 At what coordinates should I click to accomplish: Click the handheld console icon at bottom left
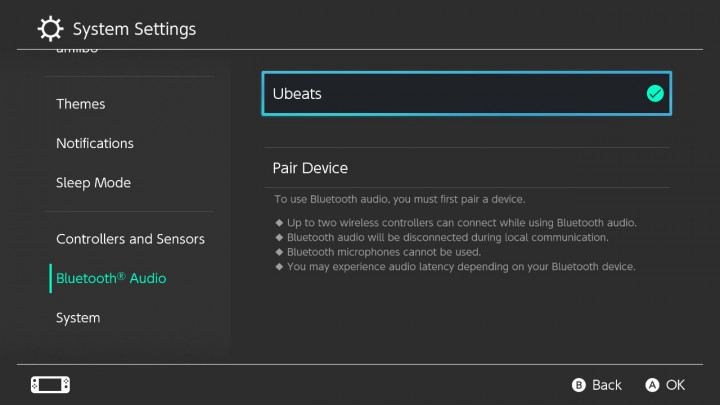[51, 385]
